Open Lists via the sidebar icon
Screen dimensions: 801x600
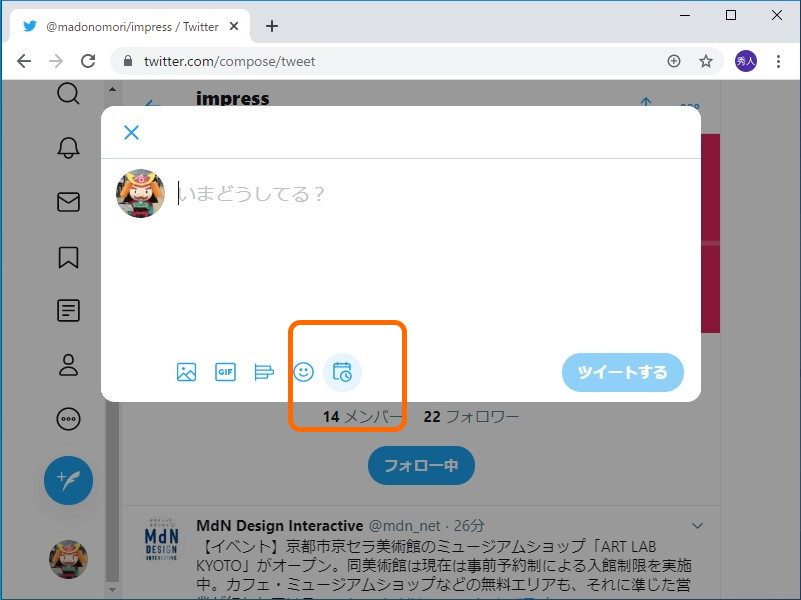68,310
